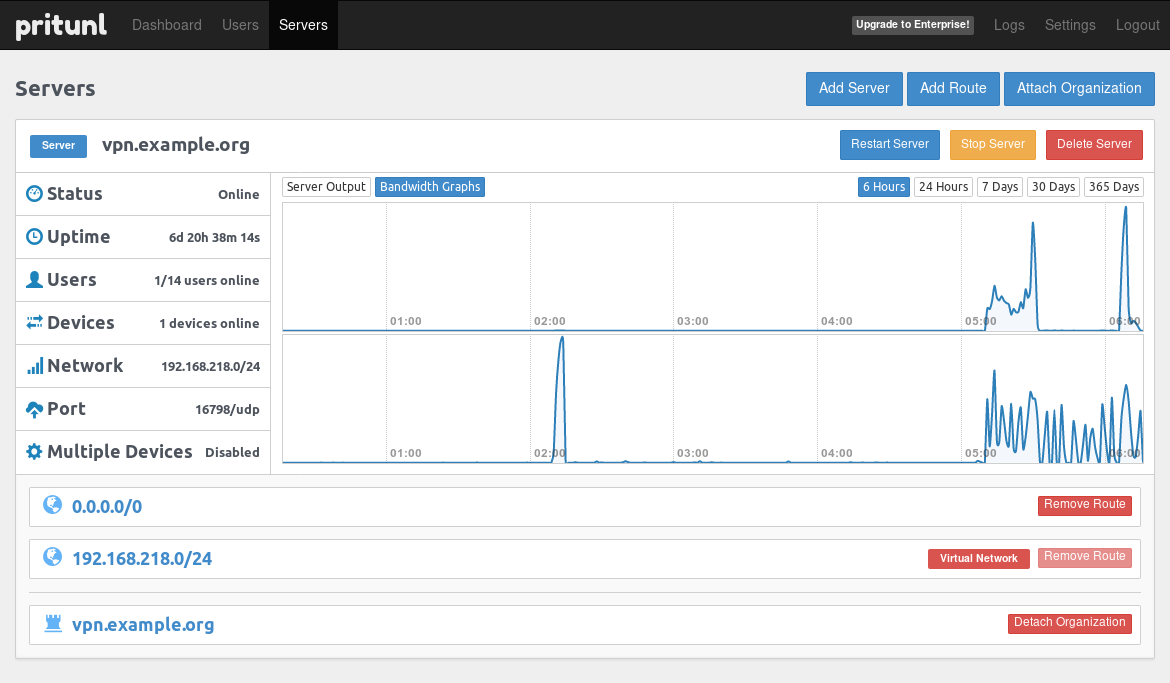This screenshot has height=683, width=1170.
Task: Click the blue Server label badge
Action: pyautogui.click(x=58, y=146)
